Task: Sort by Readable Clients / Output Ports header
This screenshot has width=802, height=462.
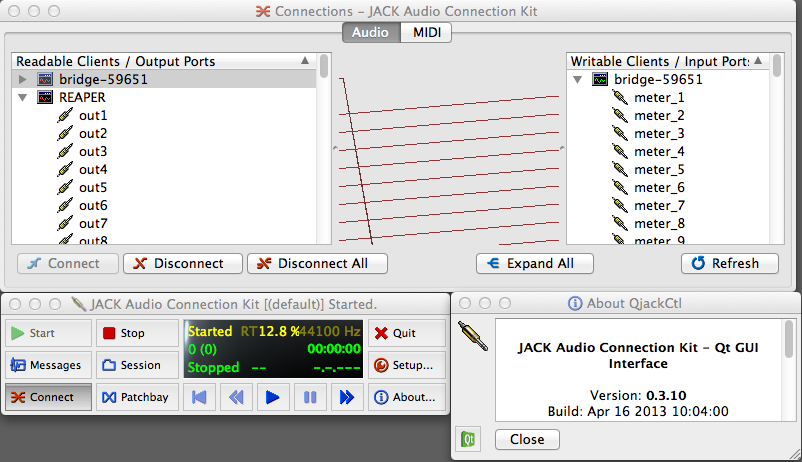Action: pyautogui.click(x=164, y=61)
